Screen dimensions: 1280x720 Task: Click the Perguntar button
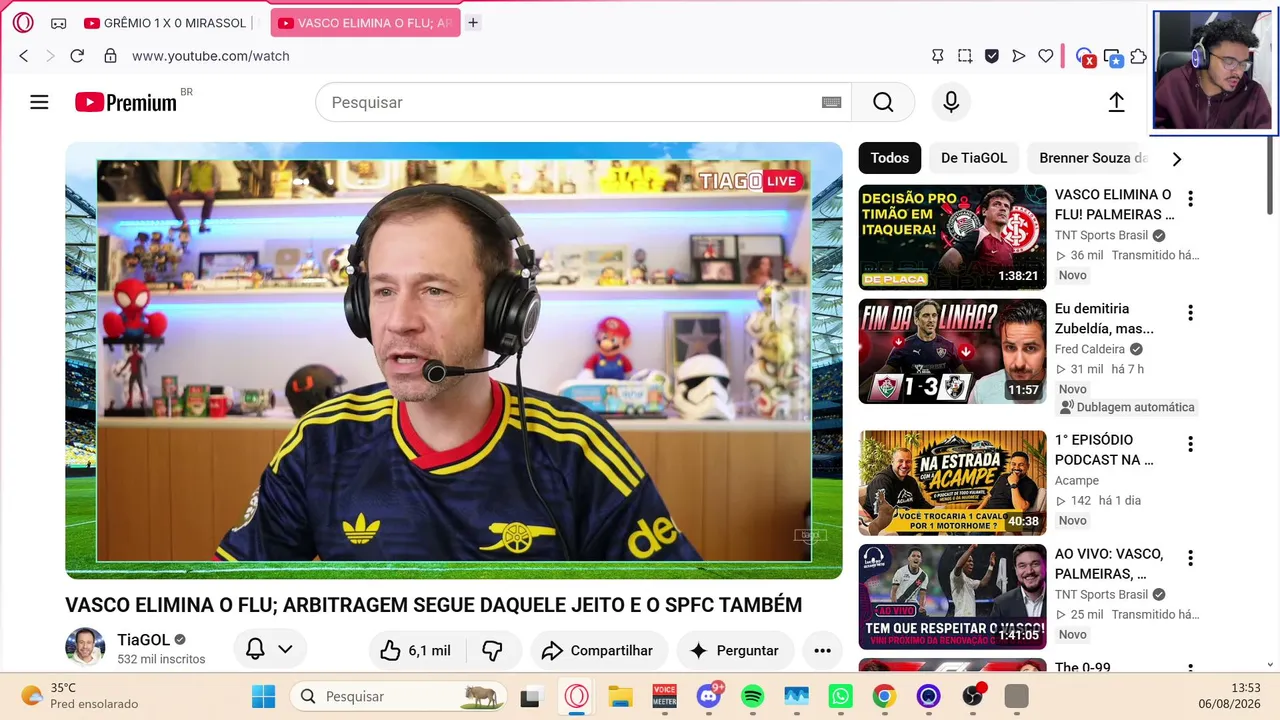click(735, 650)
